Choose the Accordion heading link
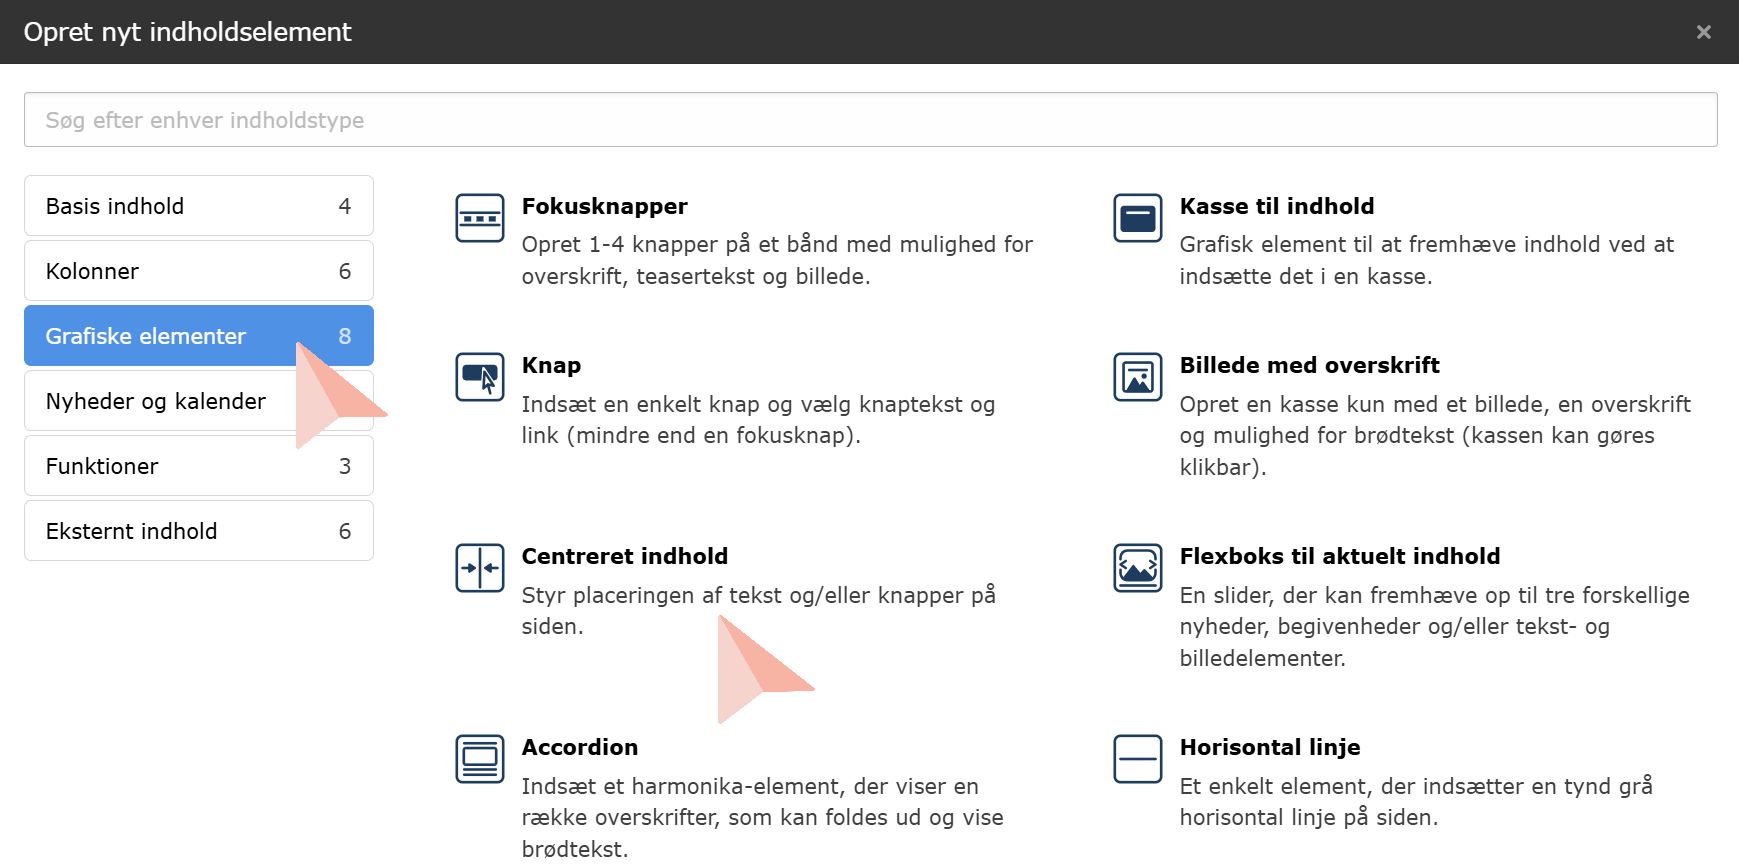1739x864 pixels. point(579,747)
